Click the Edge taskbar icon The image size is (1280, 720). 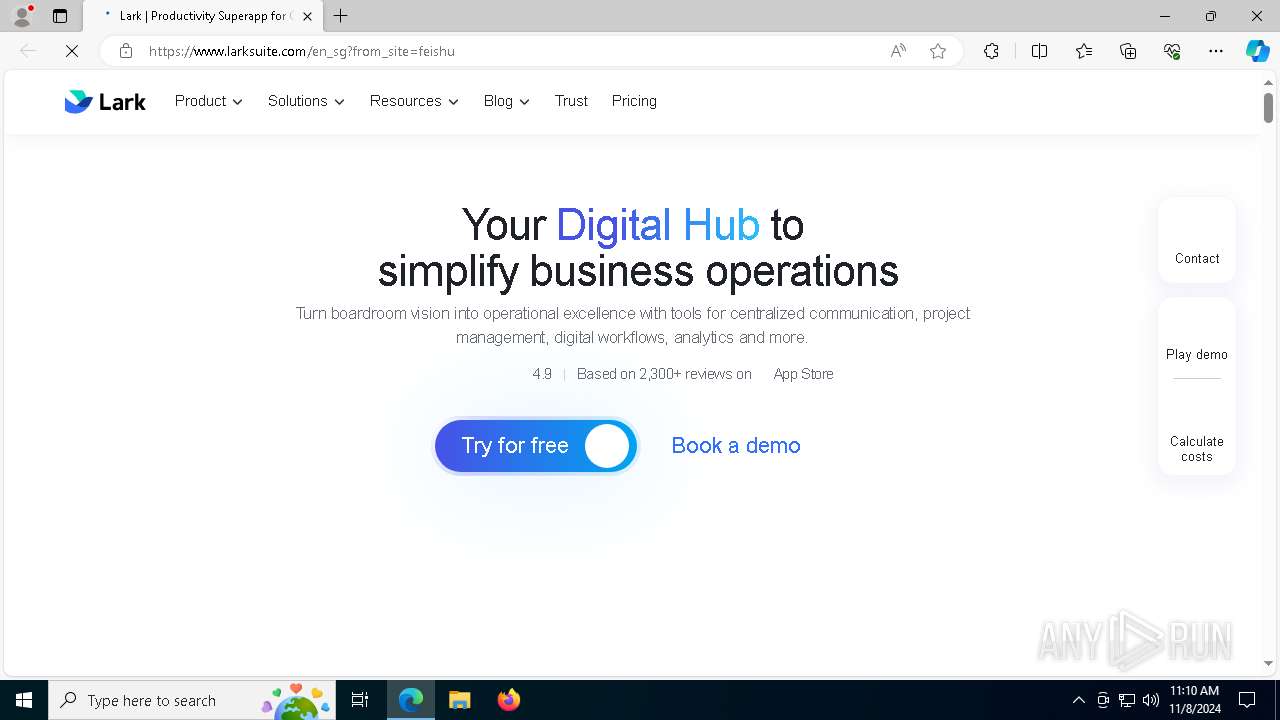pyautogui.click(x=411, y=700)
